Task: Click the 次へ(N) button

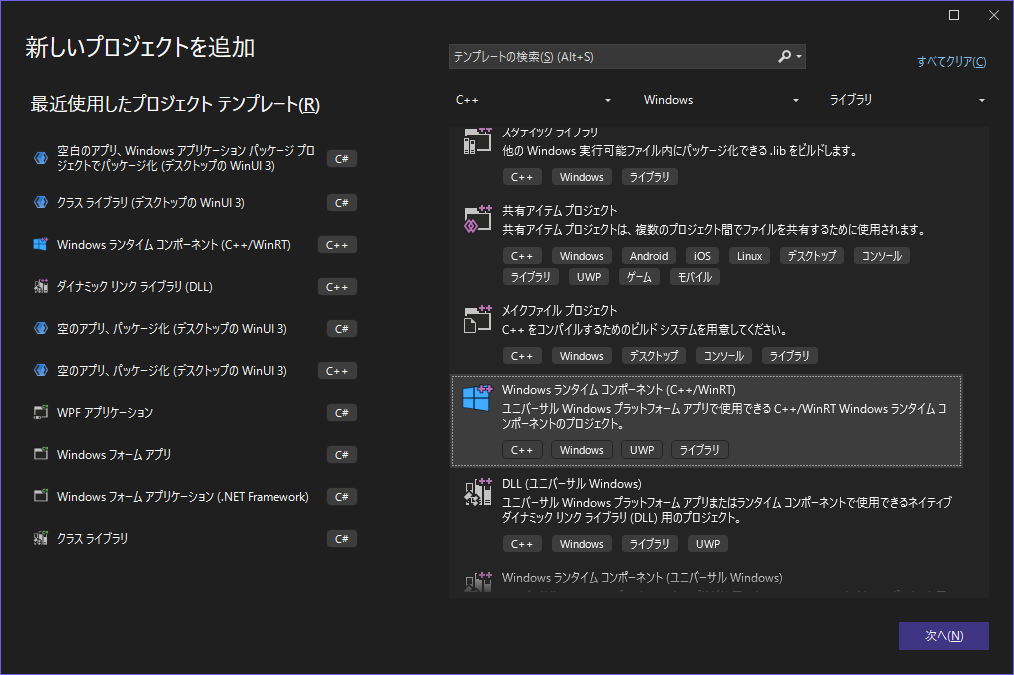Action: click(943, 636)
